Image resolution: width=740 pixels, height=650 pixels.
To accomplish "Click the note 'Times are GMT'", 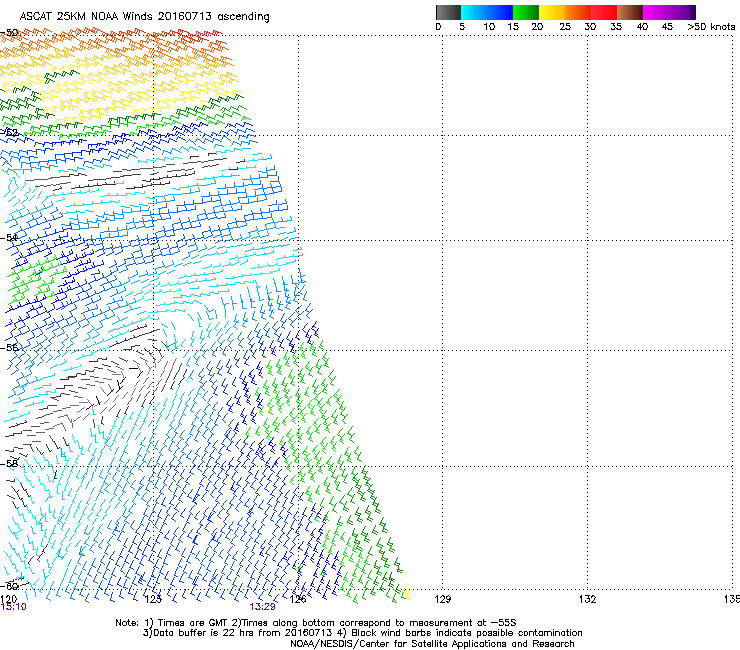I will [x=193, y=623].
